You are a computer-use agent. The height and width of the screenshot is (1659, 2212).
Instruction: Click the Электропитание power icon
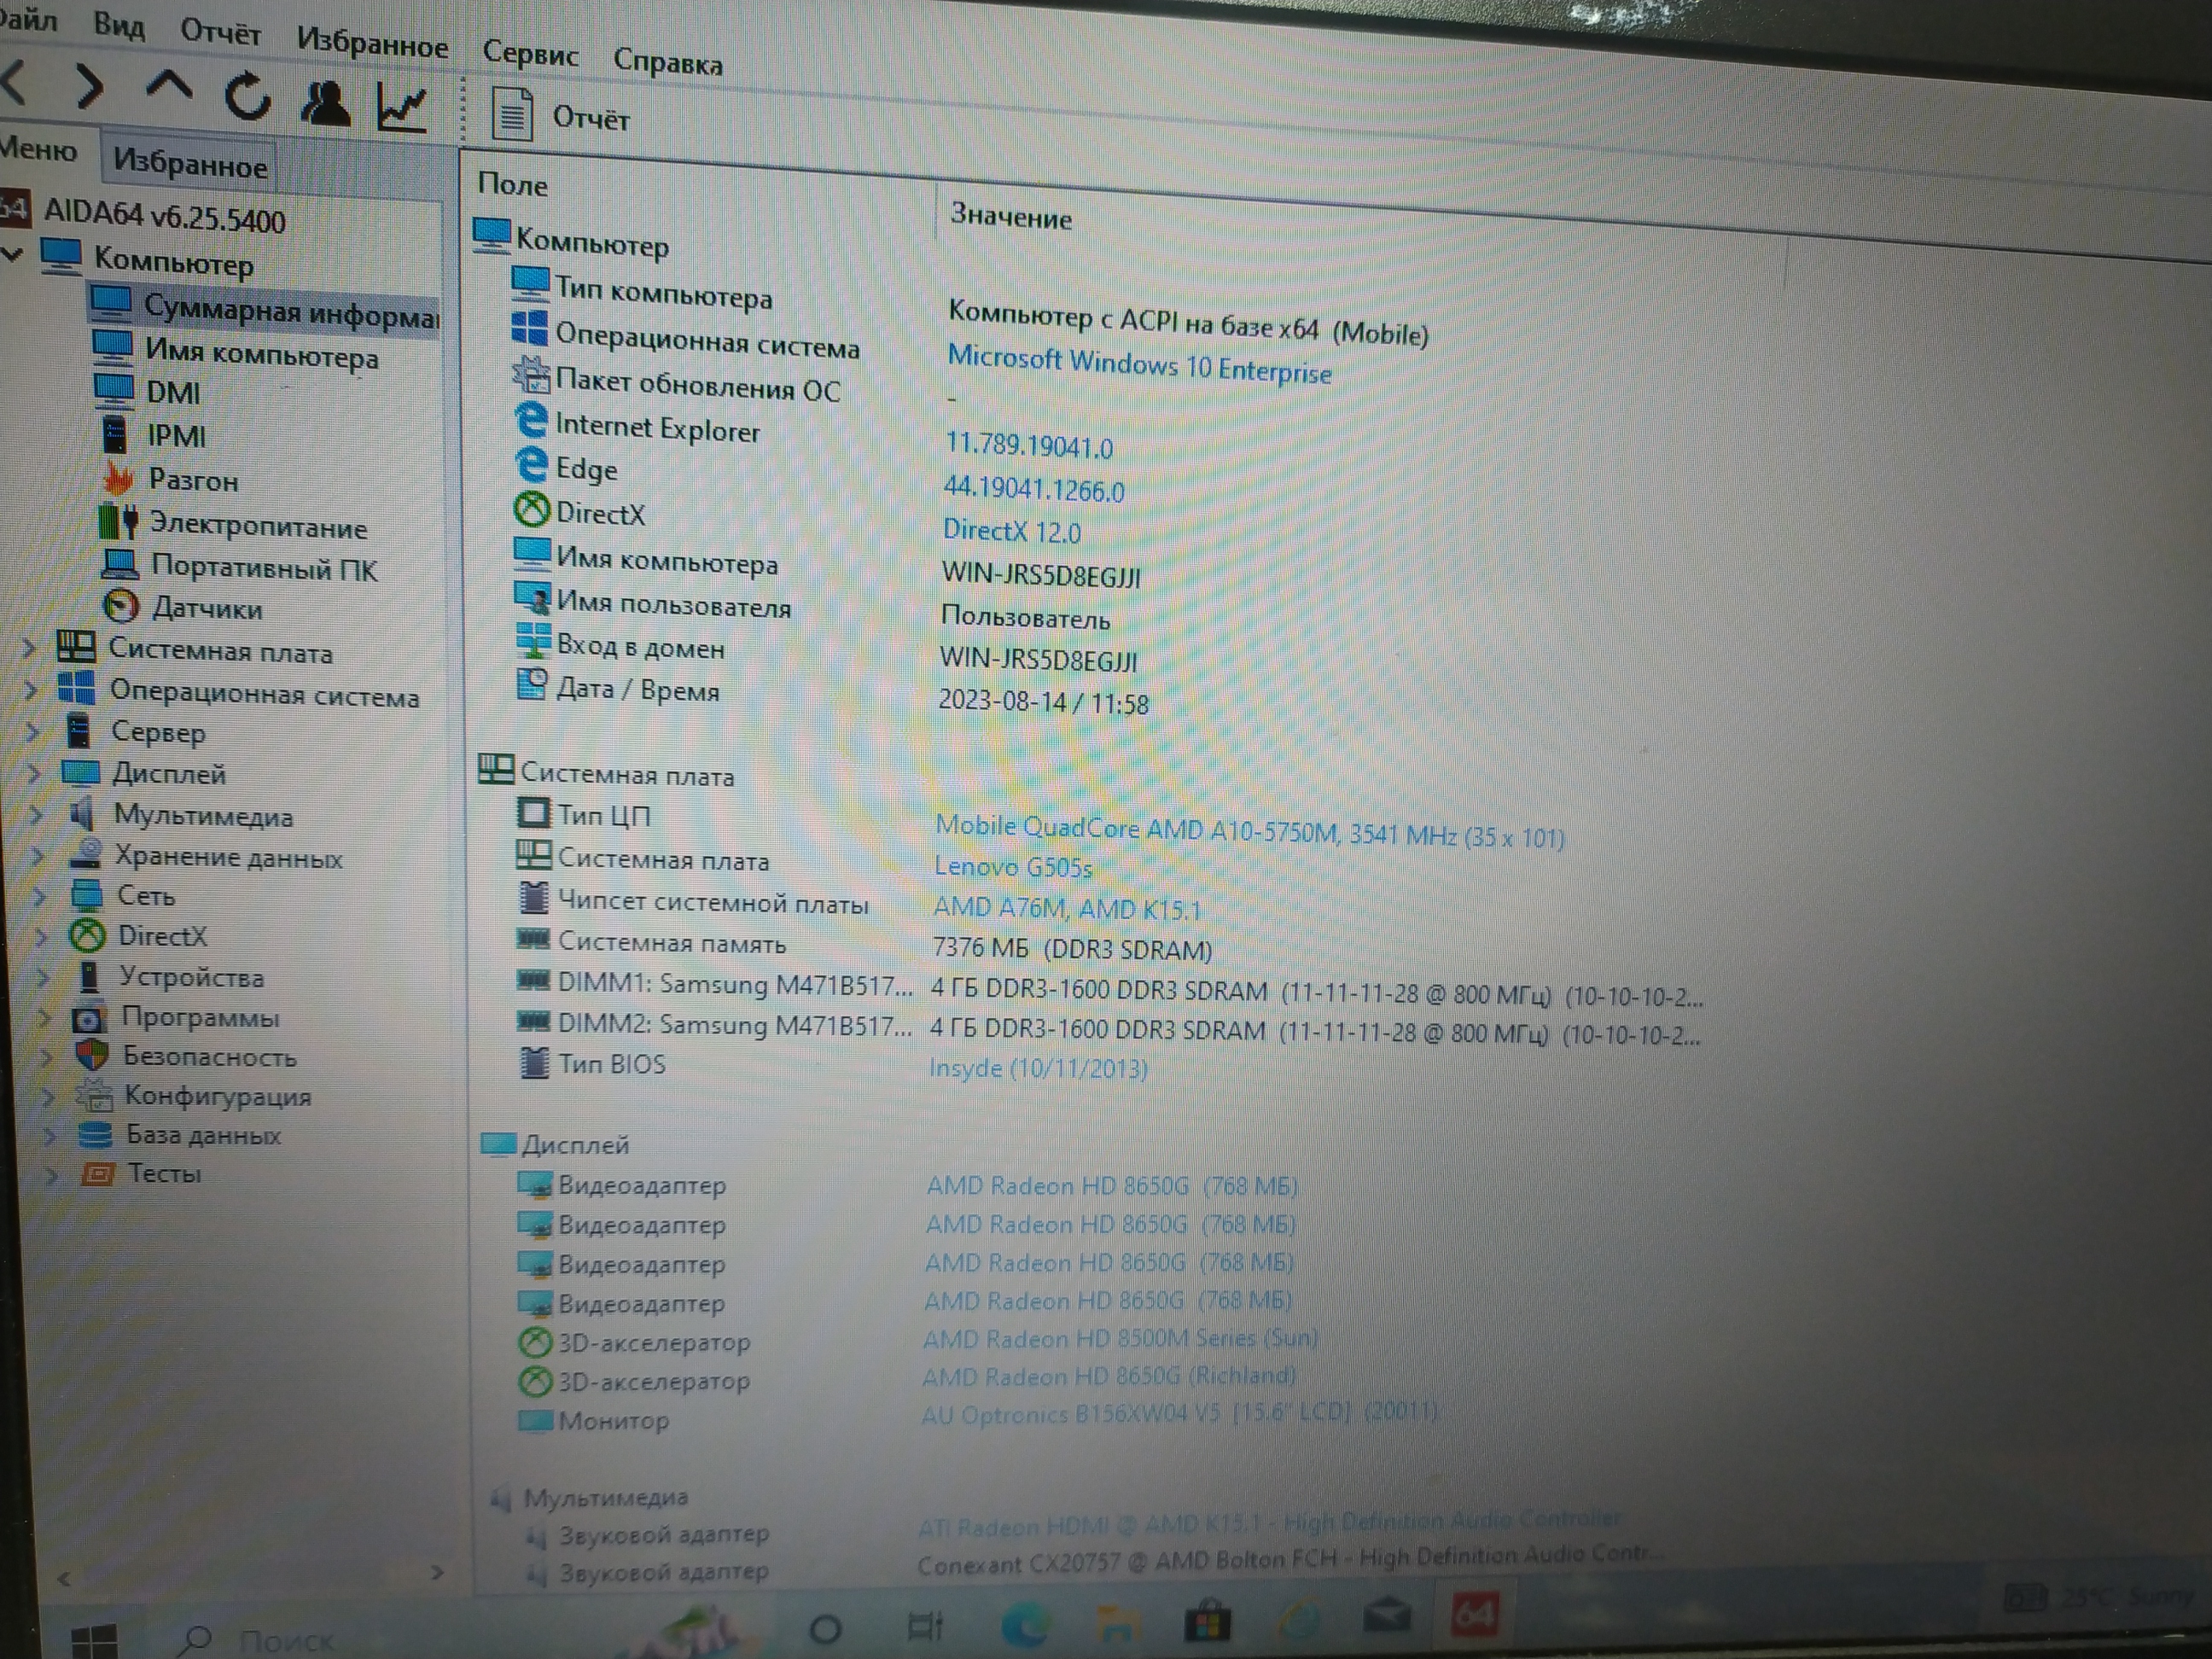(x=118, y=521)
